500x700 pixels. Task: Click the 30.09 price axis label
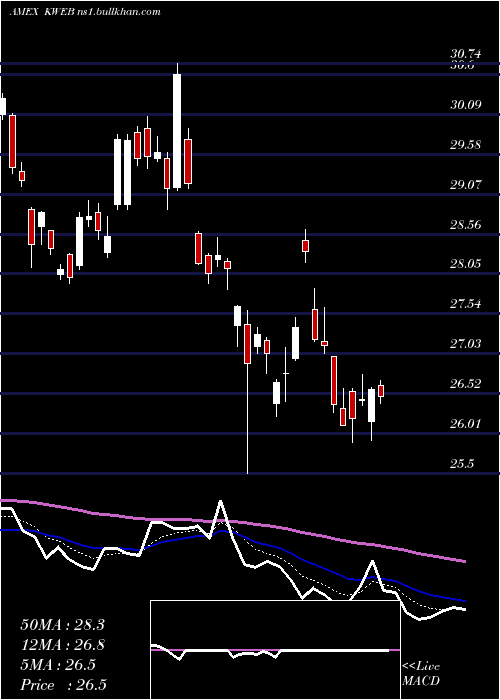(466, 105)
